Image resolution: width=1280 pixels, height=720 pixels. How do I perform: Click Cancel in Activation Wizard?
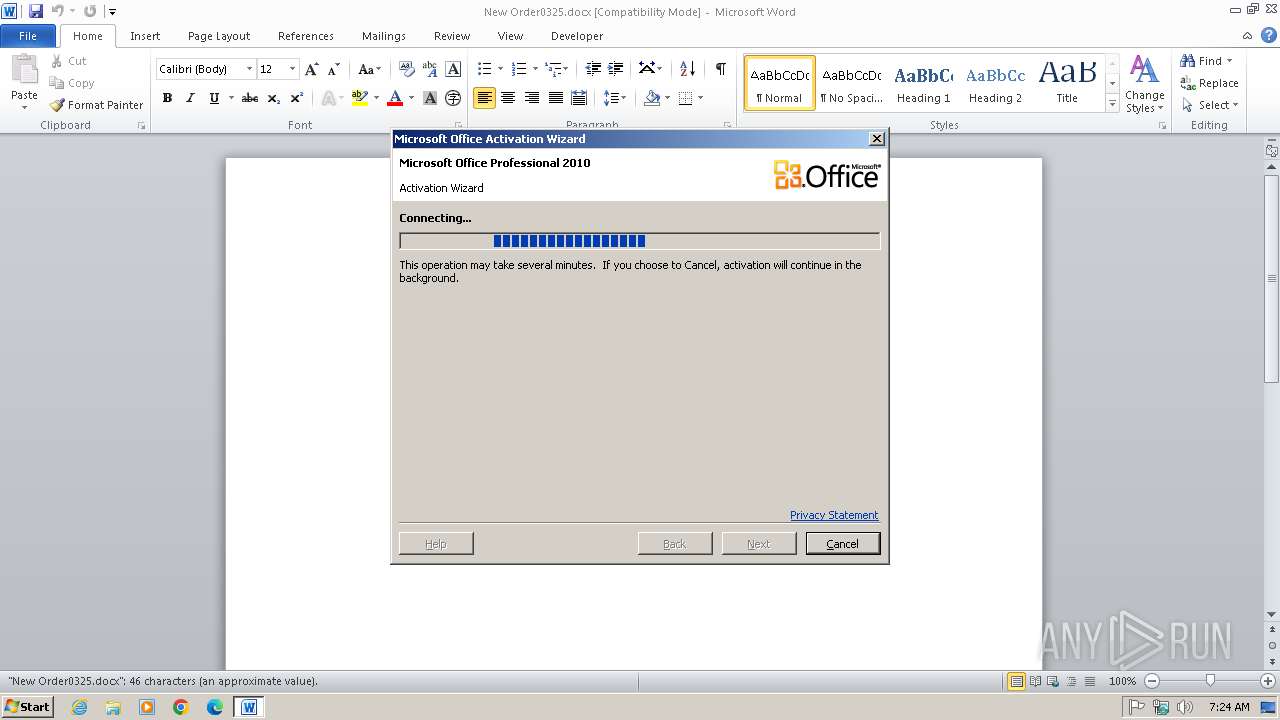(x=843, y=544)
